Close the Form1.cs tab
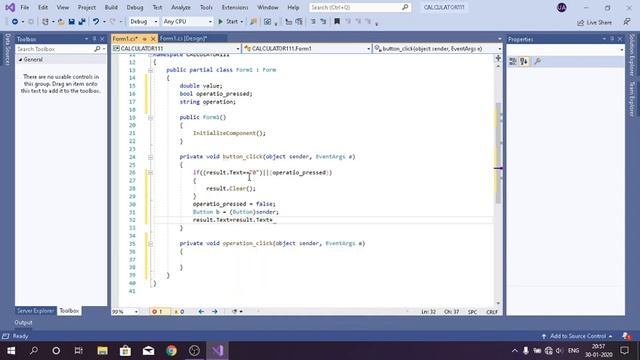The image size is (640, 360). 153,39
